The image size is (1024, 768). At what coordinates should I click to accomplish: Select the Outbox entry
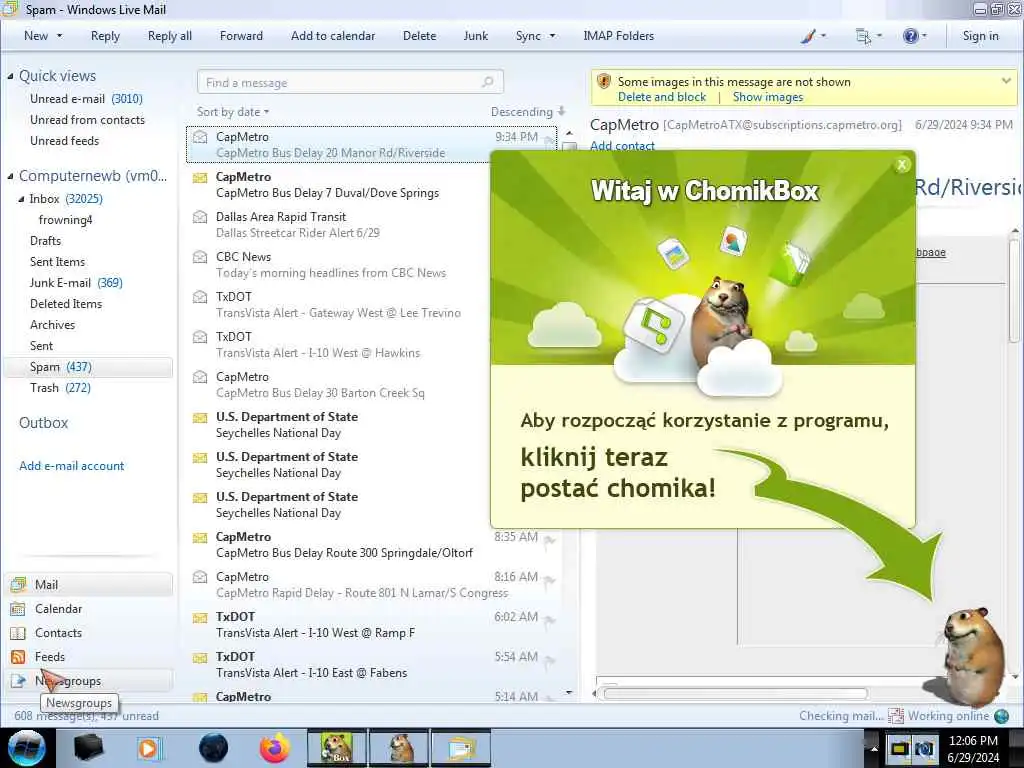(x=43, y=423)
